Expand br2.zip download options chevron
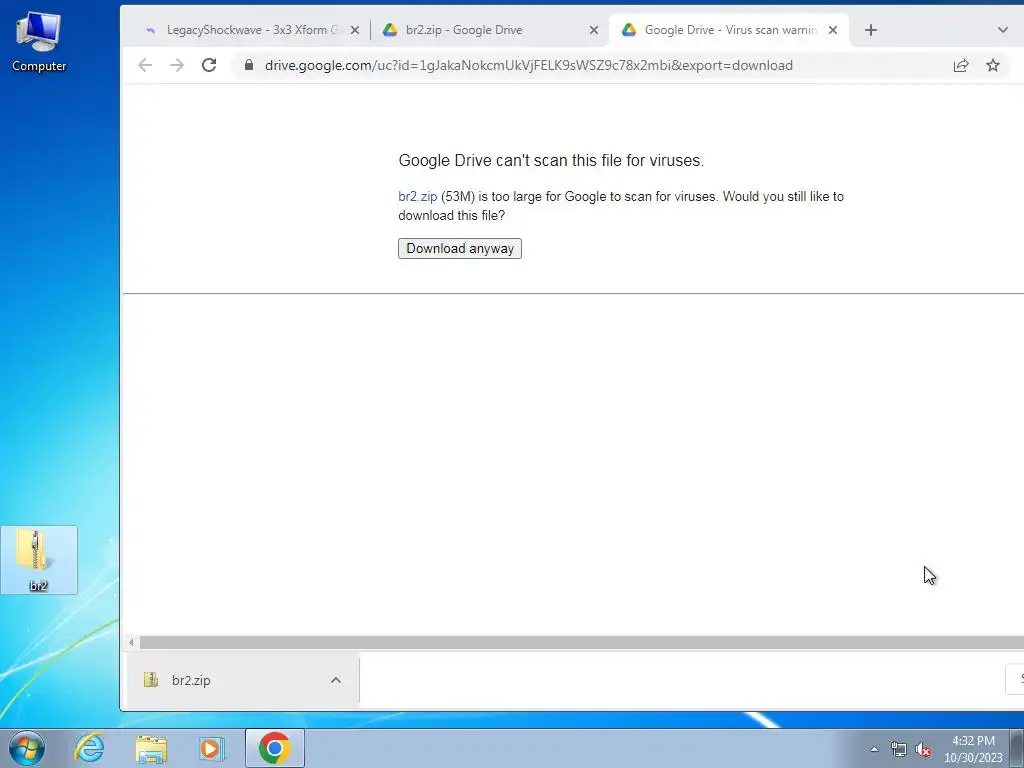Screen dimensions: 1024x768 tap(336, 680)
